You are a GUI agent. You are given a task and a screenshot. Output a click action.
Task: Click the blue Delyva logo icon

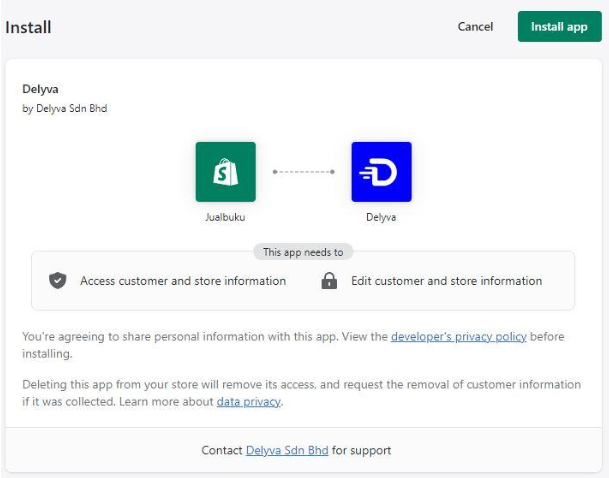pyautogui.click(x=381, y=172)
